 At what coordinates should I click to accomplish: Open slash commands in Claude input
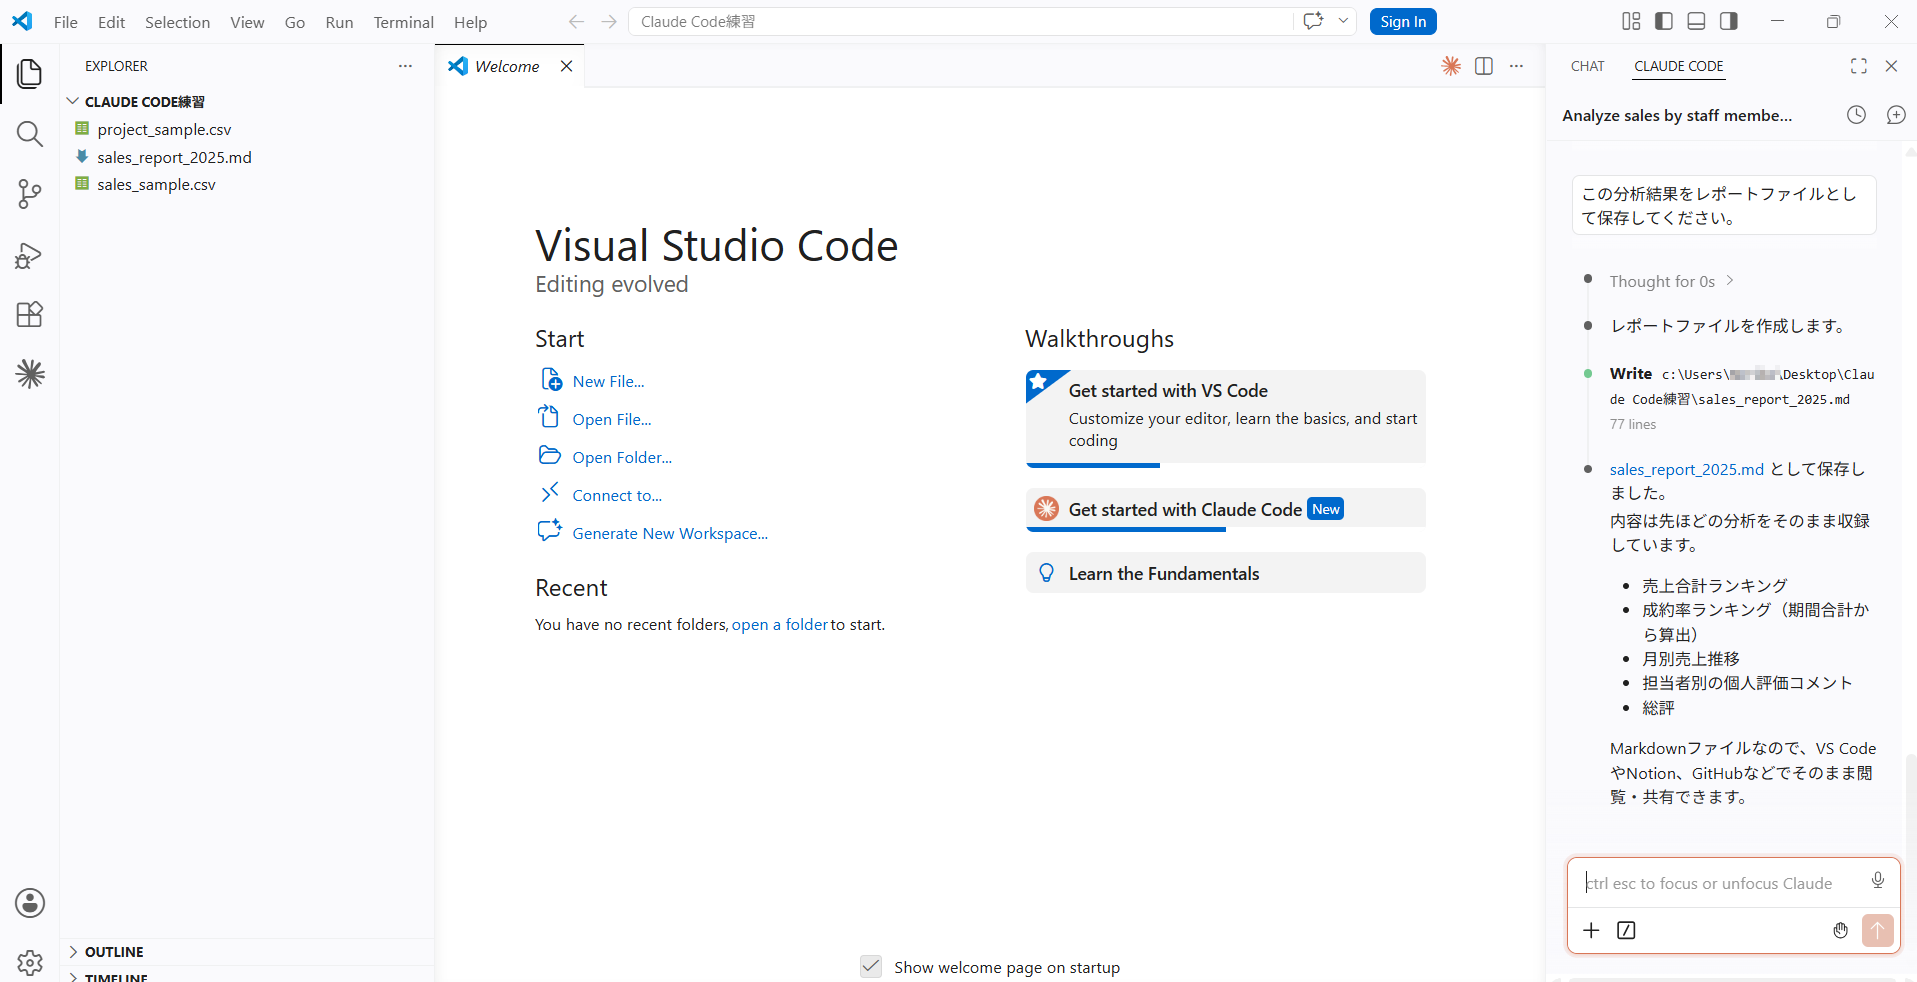coord(1626,930)
